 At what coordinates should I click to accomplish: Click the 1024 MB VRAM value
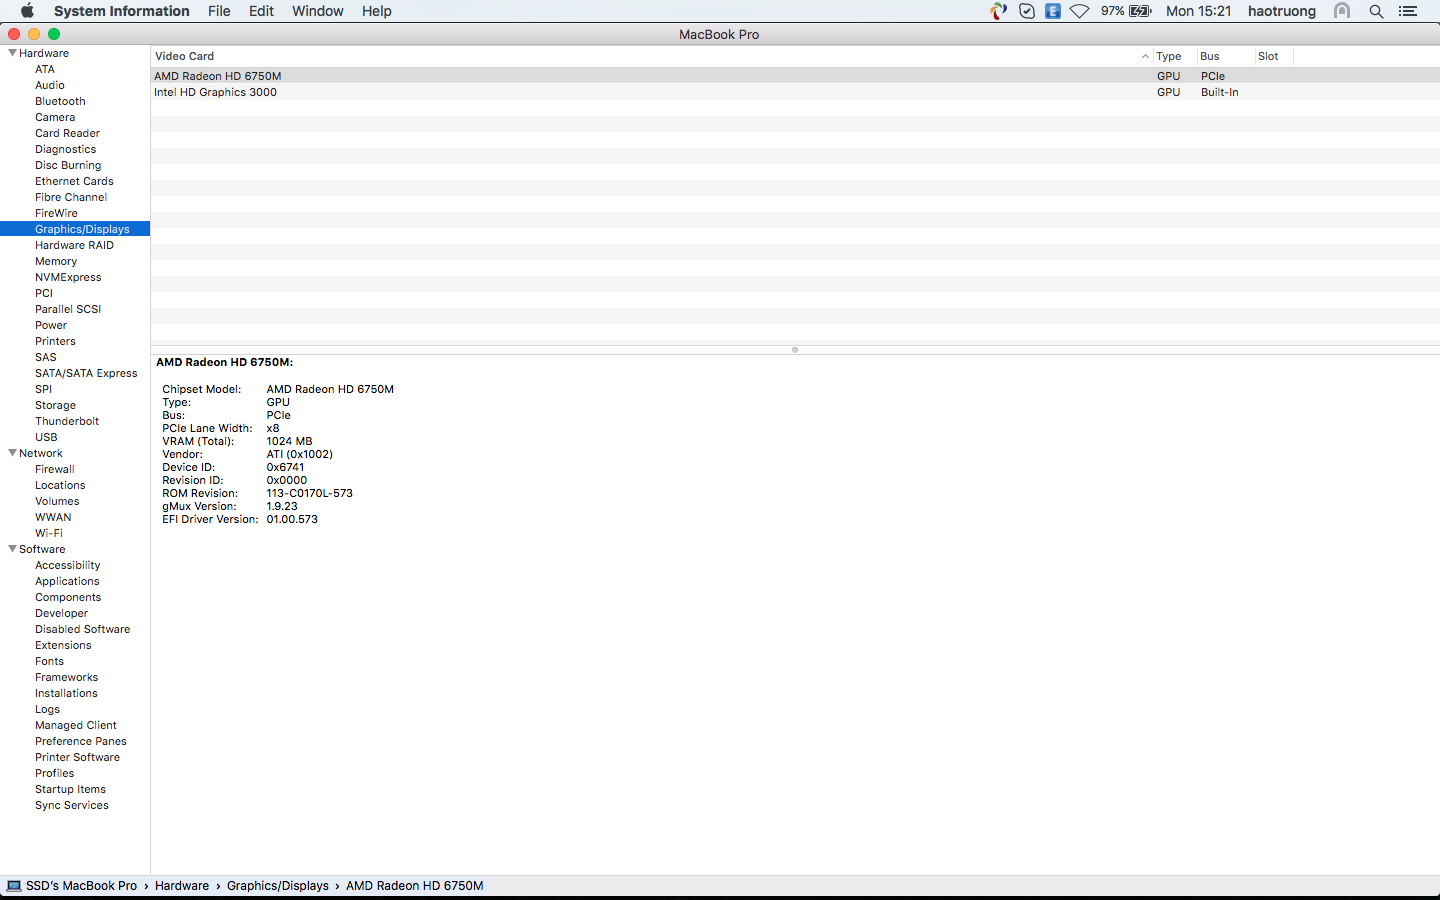coord(289,441)
